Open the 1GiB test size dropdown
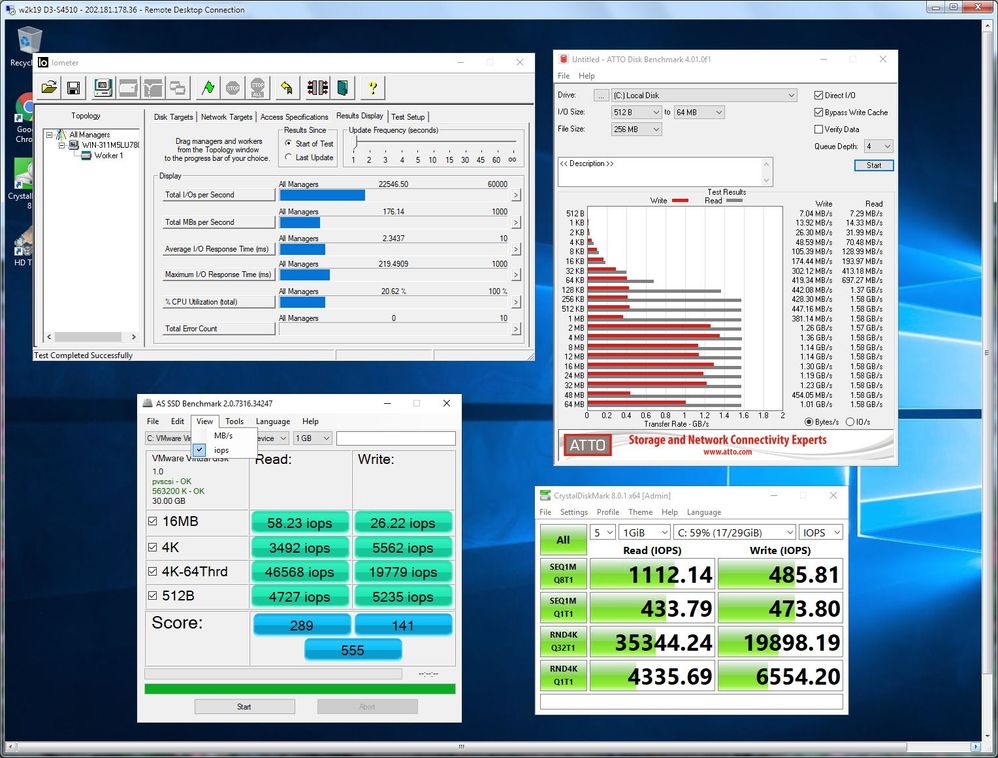998x758 pixels. coord(645,533)
